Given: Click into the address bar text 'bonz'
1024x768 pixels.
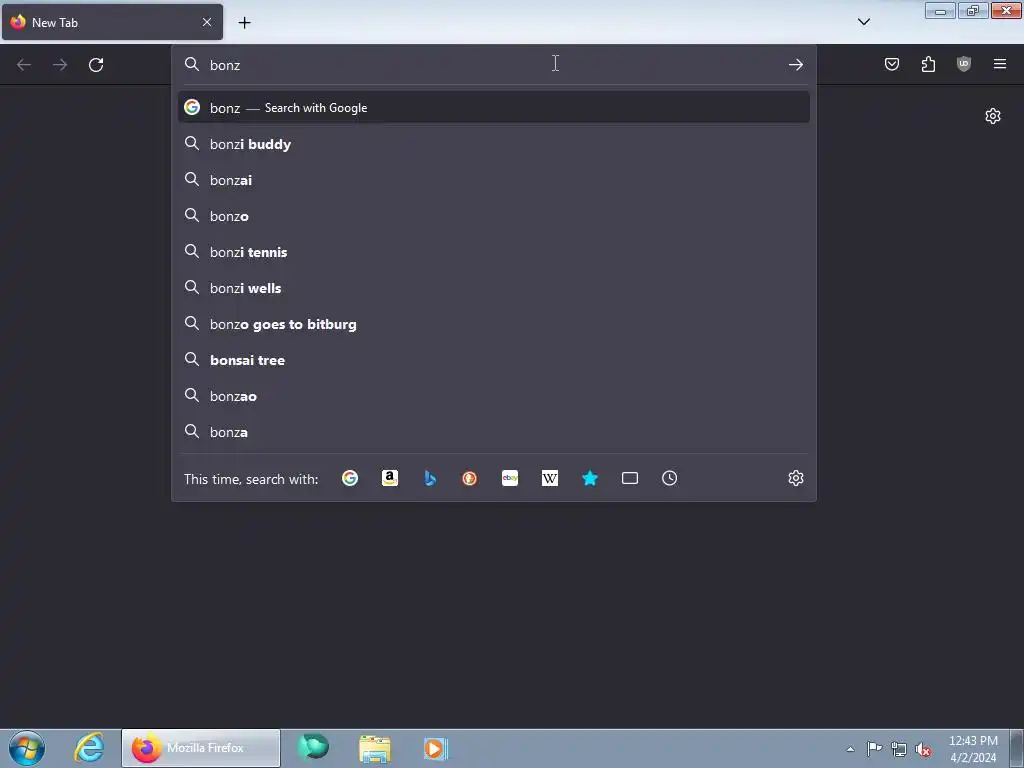Looking at the screenshot, I should (225, 65).
